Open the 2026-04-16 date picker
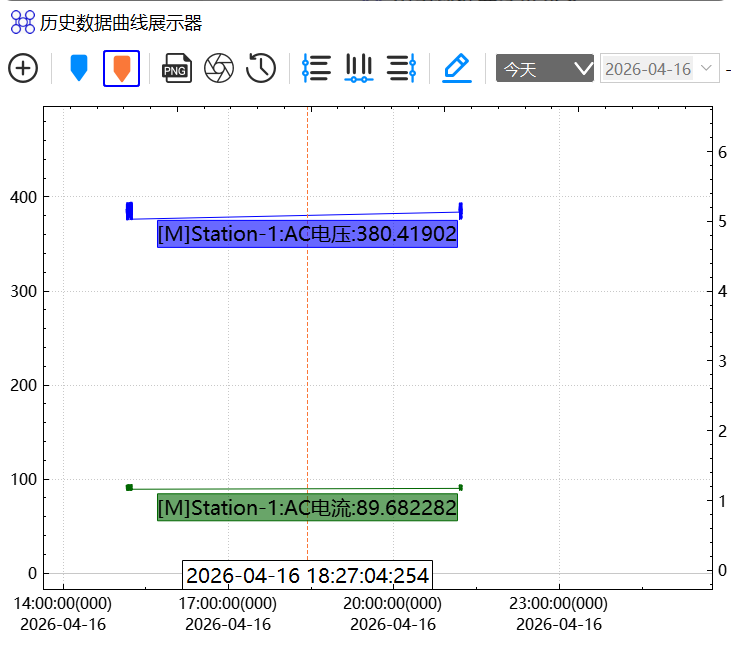 [x=659, y=68]
